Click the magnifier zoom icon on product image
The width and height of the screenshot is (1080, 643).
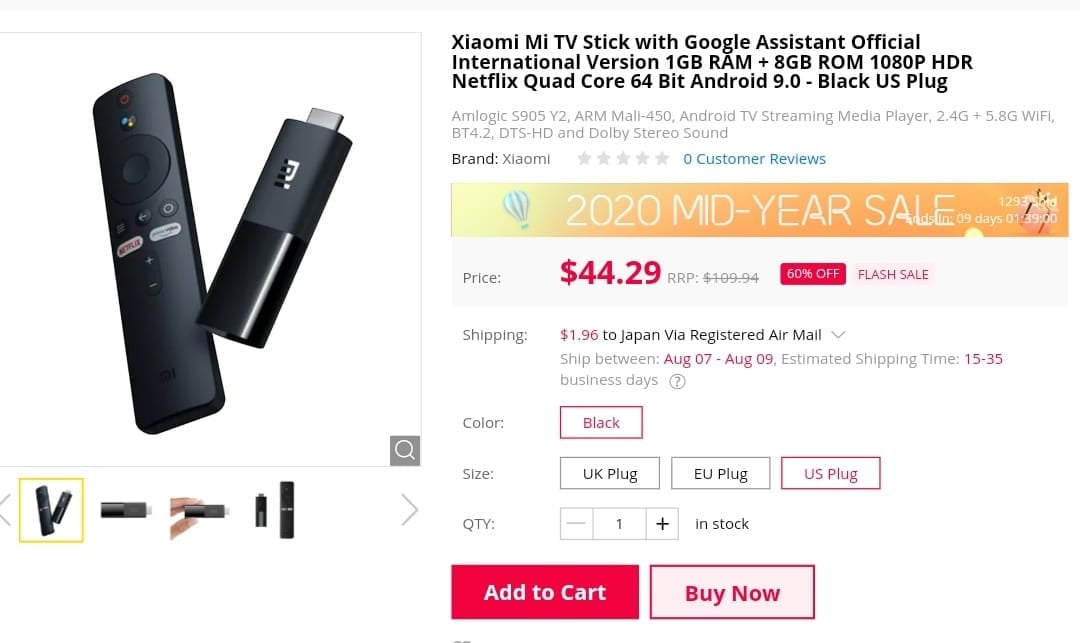click(x=405, y=450)
